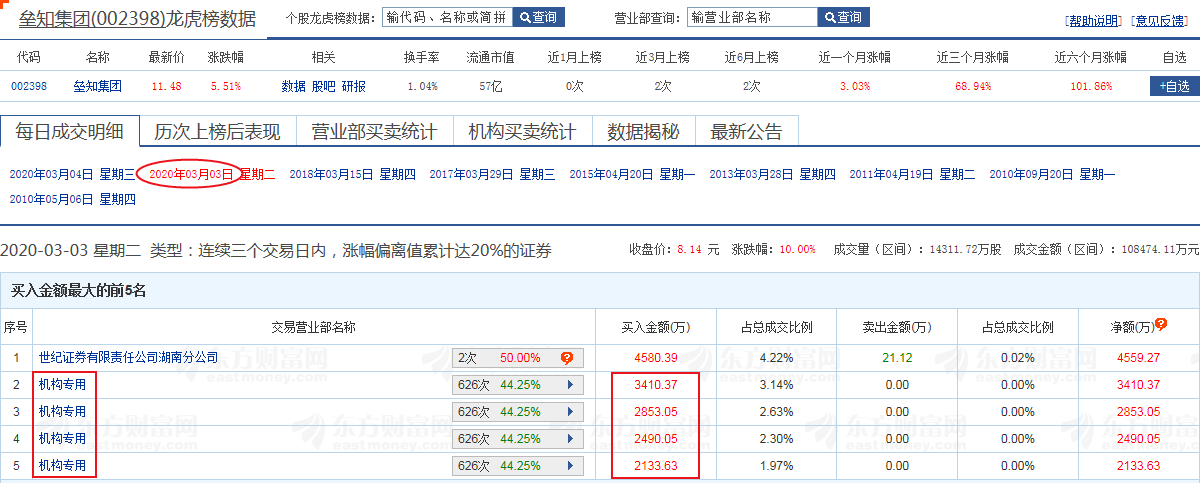Click the 2.30% ratio cell

(776, 438)
